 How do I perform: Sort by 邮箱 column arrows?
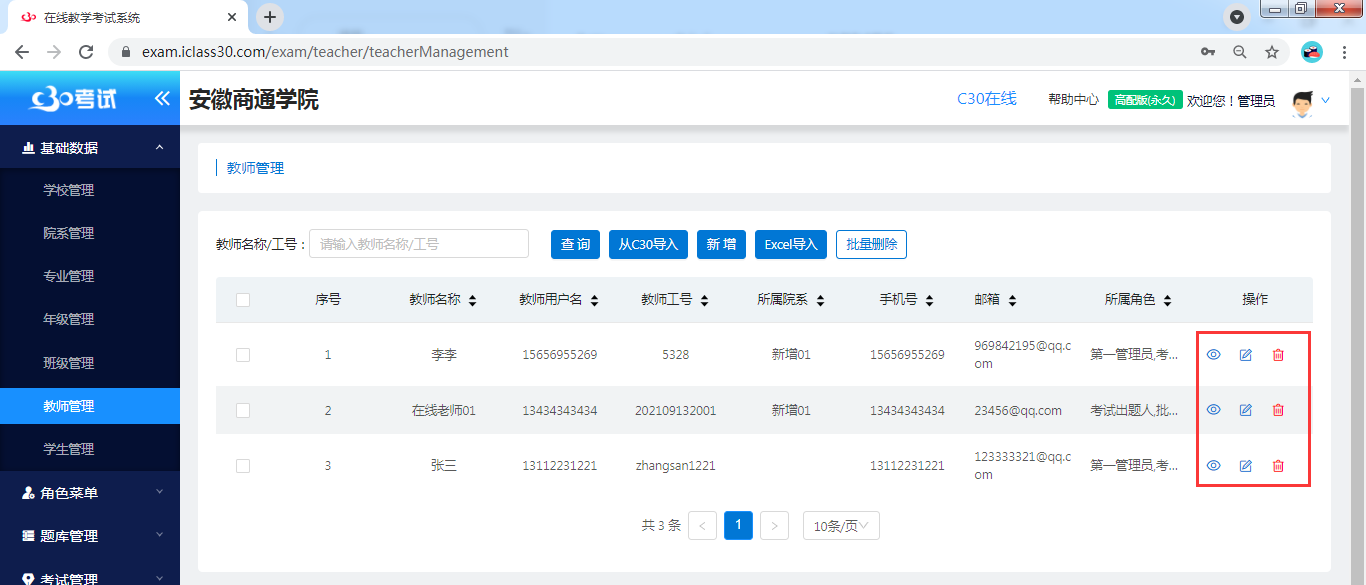tap(1011, 300)
